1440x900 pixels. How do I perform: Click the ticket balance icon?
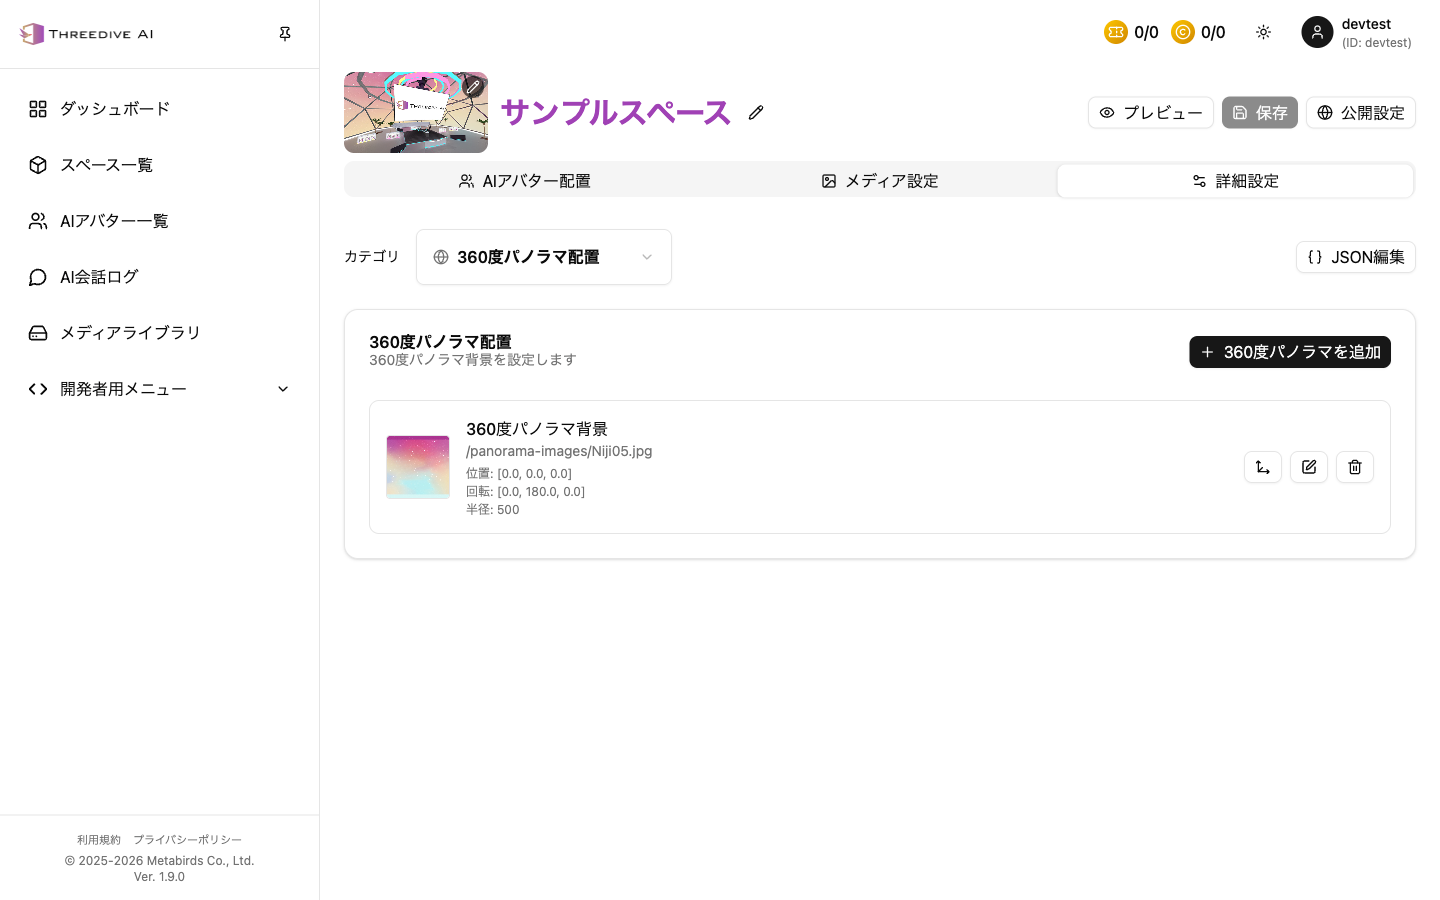click(1116, 33)
